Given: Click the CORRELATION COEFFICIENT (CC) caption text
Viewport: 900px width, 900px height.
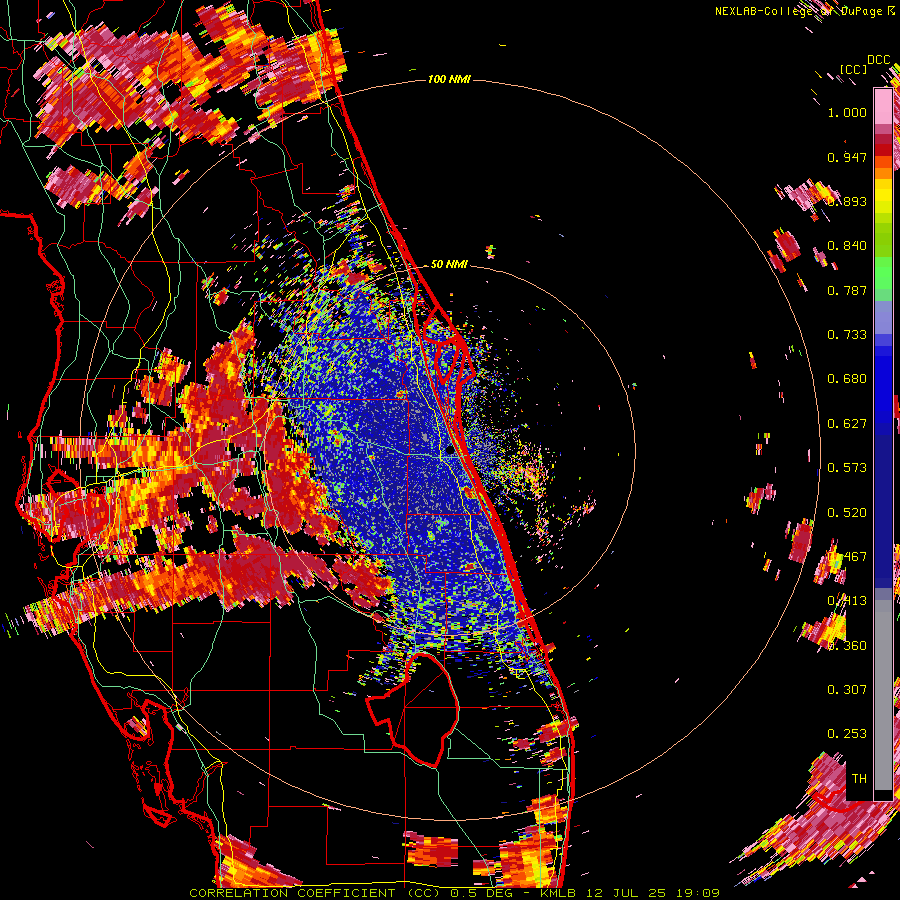Looking at the screenshot, I should click(315, 893).
